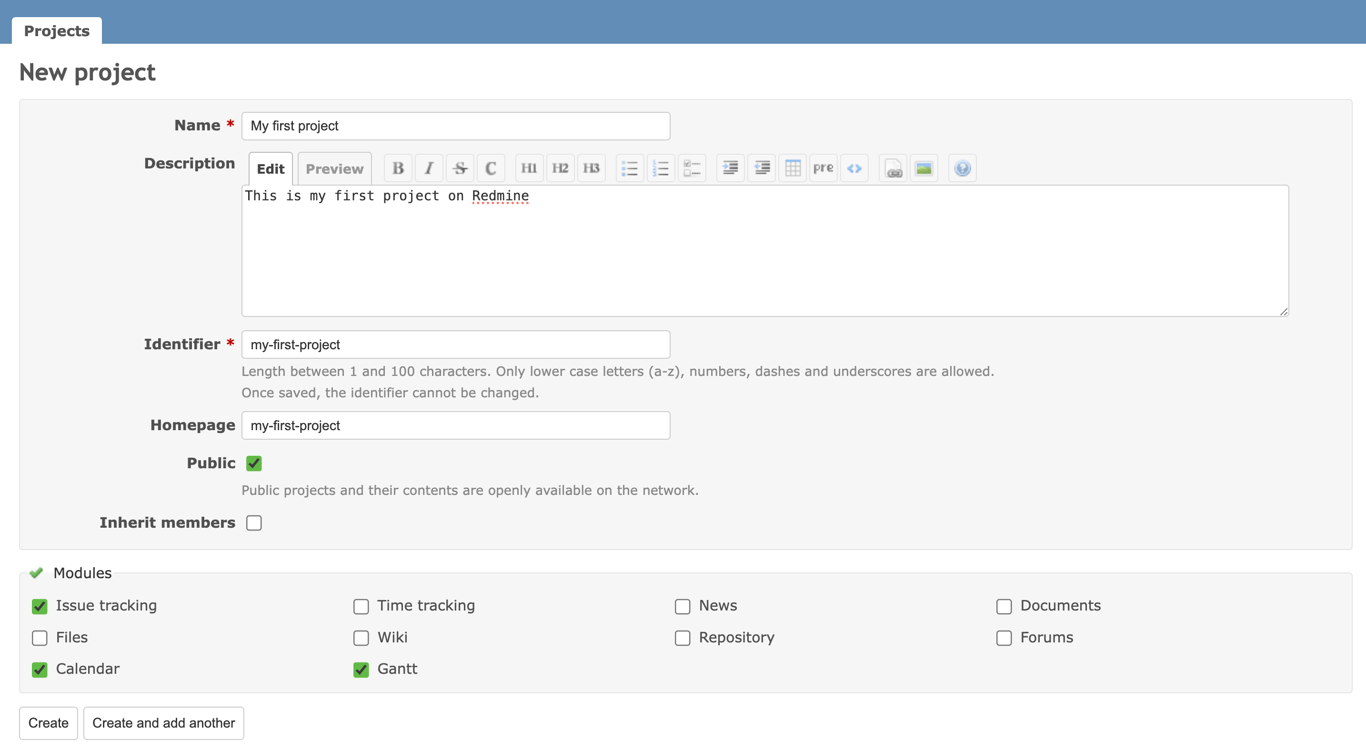Click Create and add another
Image resolution: width=1366 pixels, height=749 pixels.
[163, 722]
